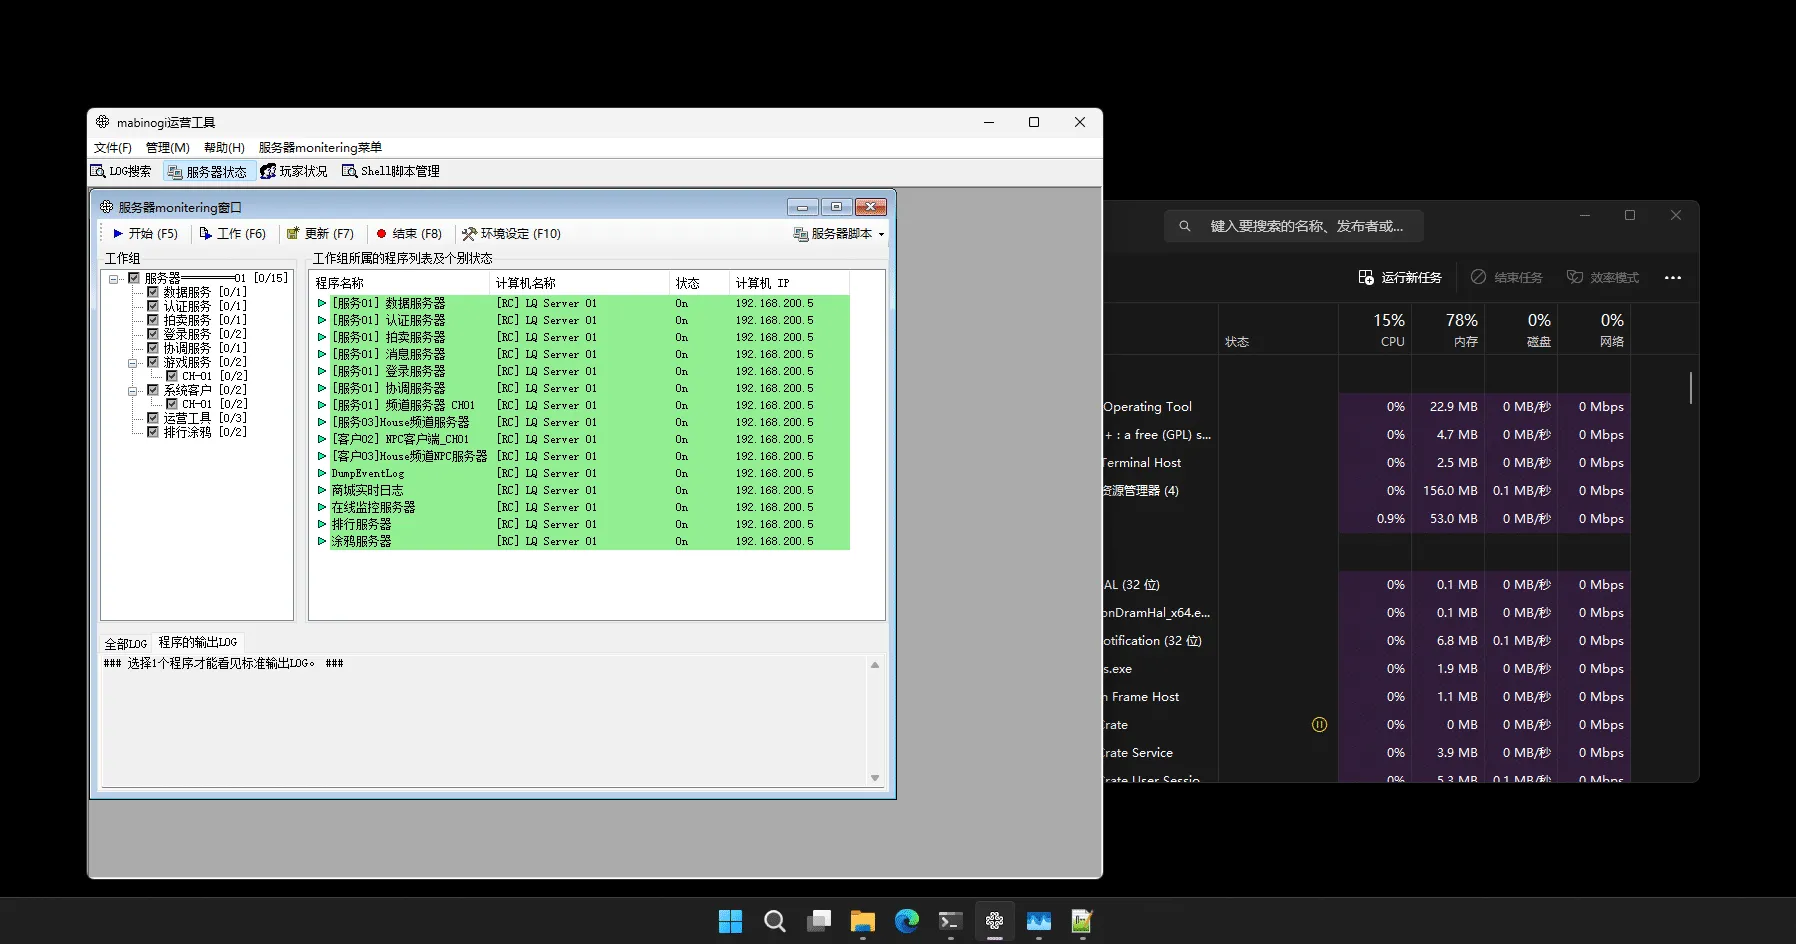Open the 服务器脚本 dropdown
This screenshot has width=1796, height=944.
point(839,233)
